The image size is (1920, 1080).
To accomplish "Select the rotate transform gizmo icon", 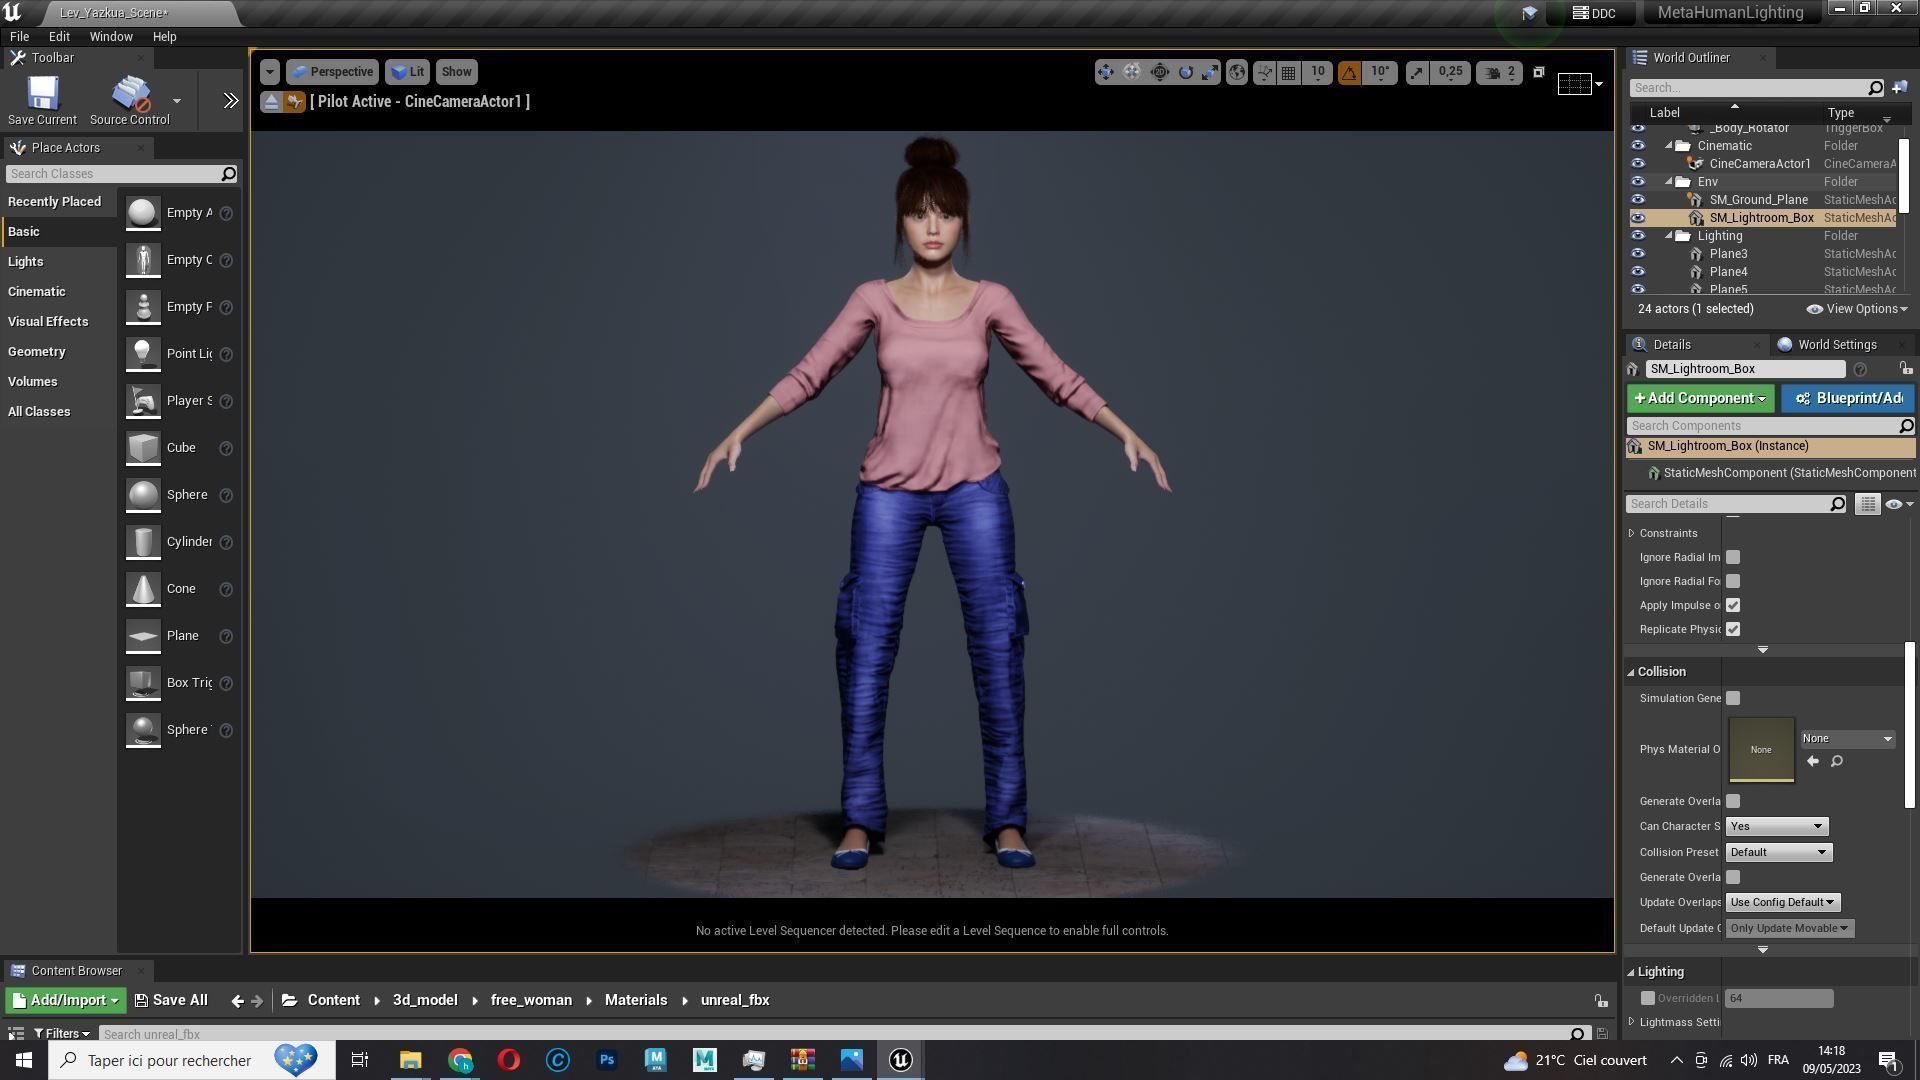I will (x=1185, y=72).
